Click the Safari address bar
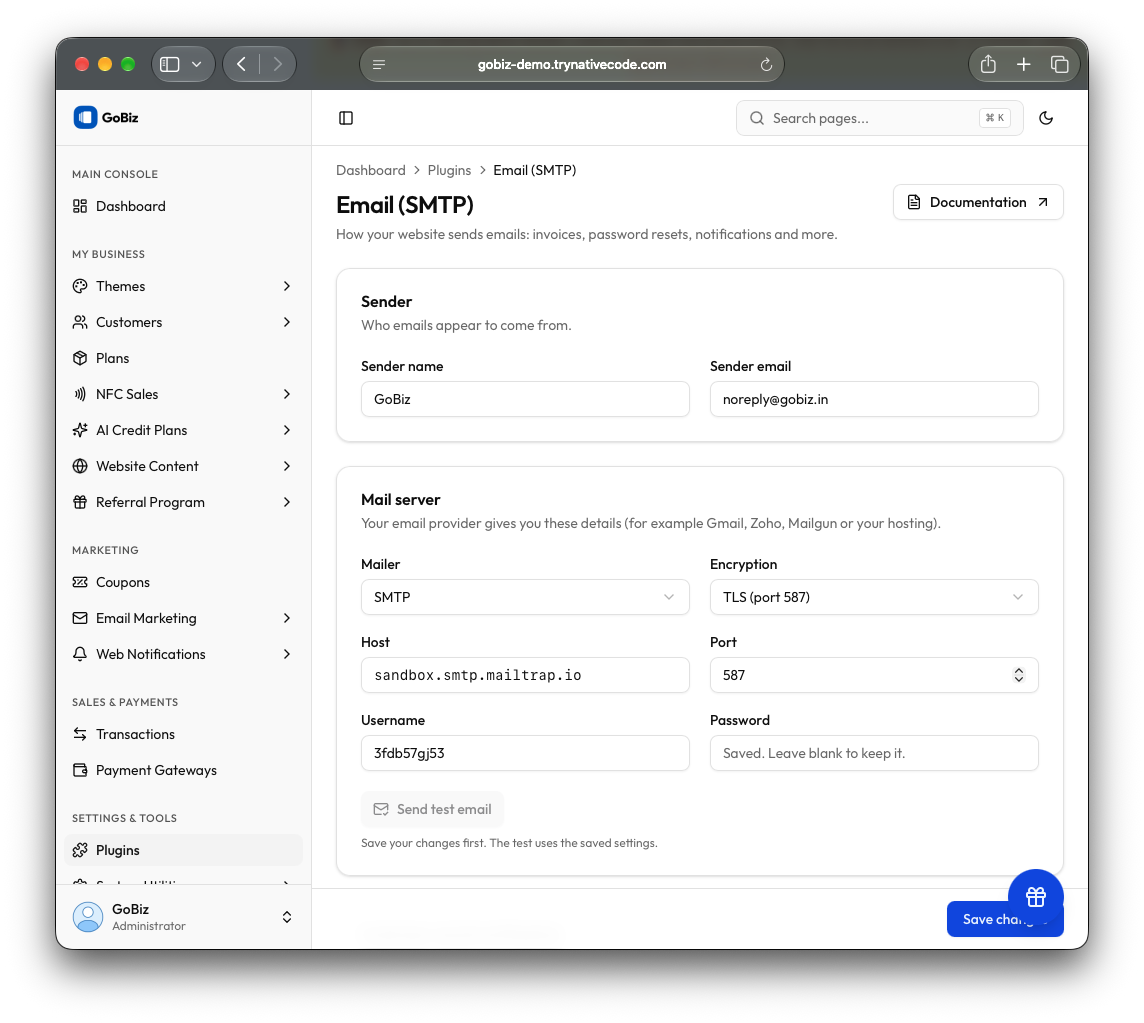This screenshot has height=1023, width=1144. coord(572,64)
